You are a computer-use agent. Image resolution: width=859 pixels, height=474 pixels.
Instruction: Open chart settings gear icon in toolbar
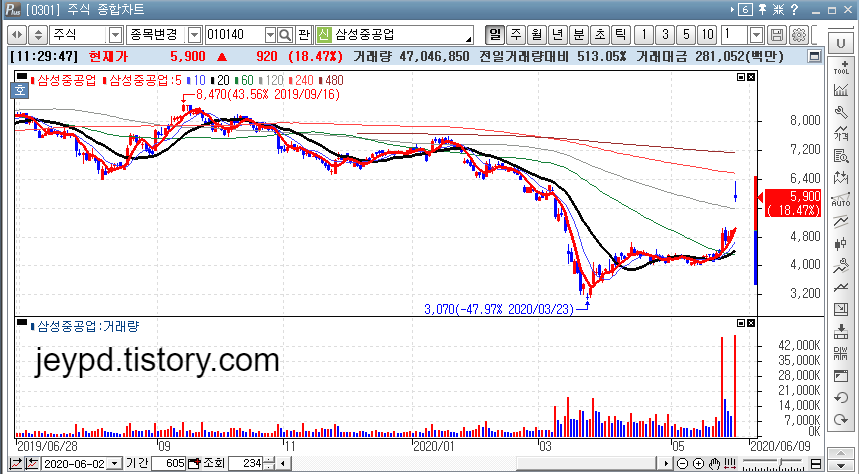[798, 35]
